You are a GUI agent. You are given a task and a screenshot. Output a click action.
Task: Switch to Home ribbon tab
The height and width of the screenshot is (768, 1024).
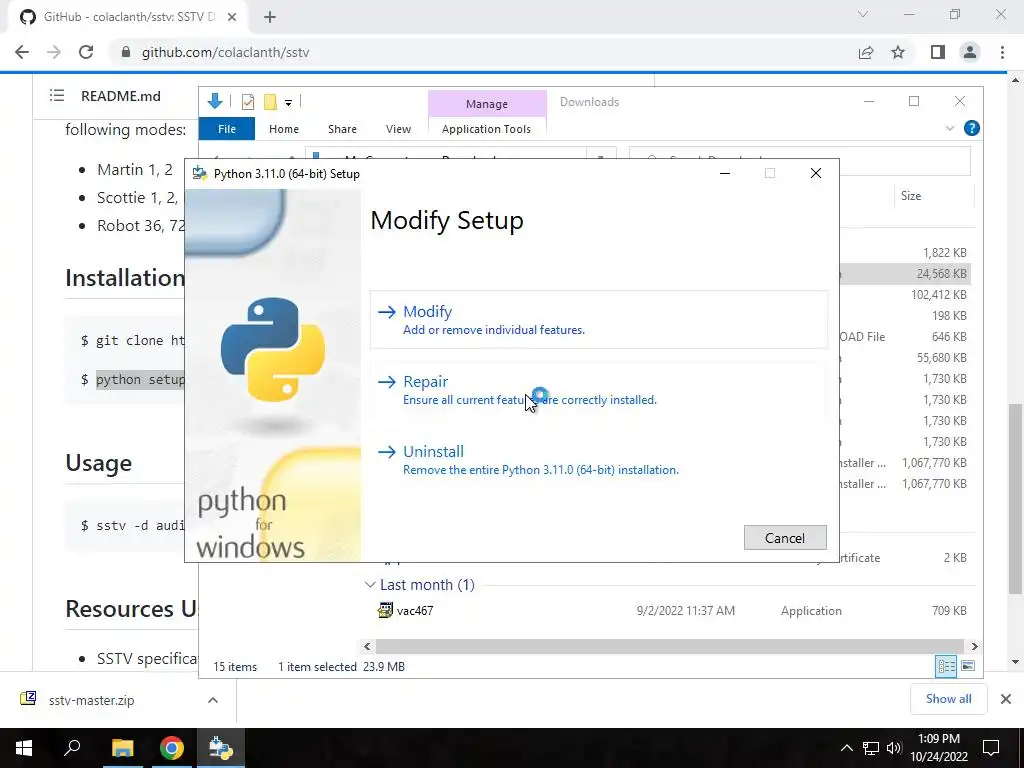(283, 129)
